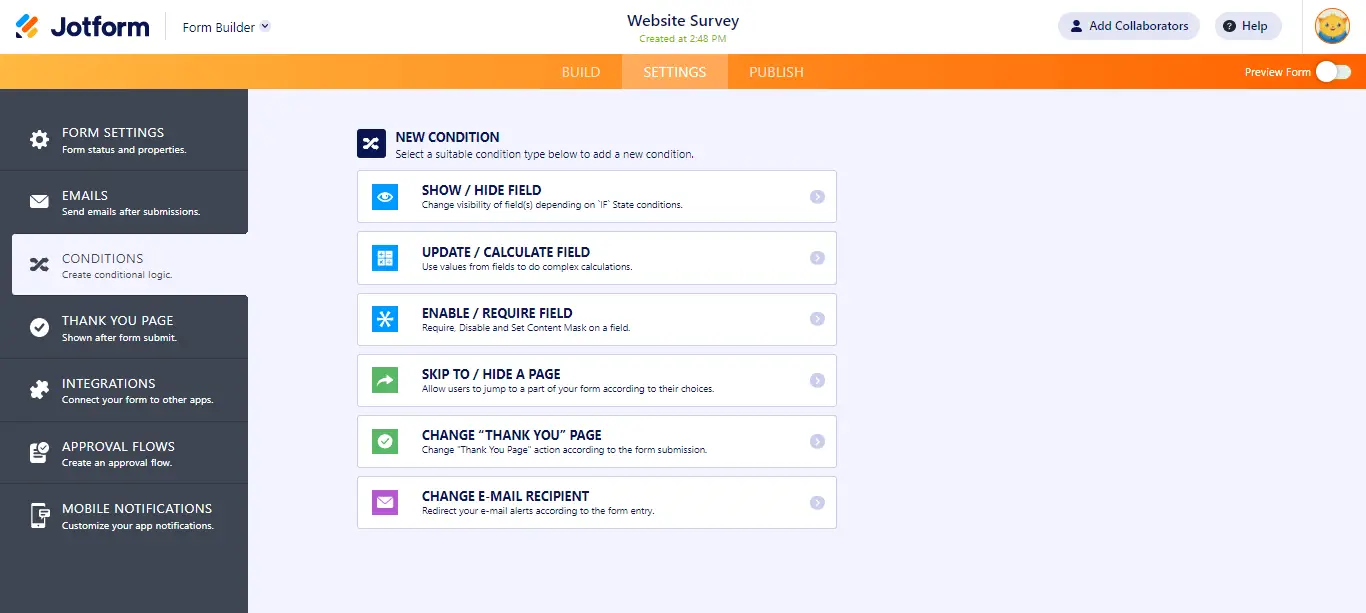Expand Change Thank You Page arrow
Screen dimensions: 1366x613
[817, 441]
